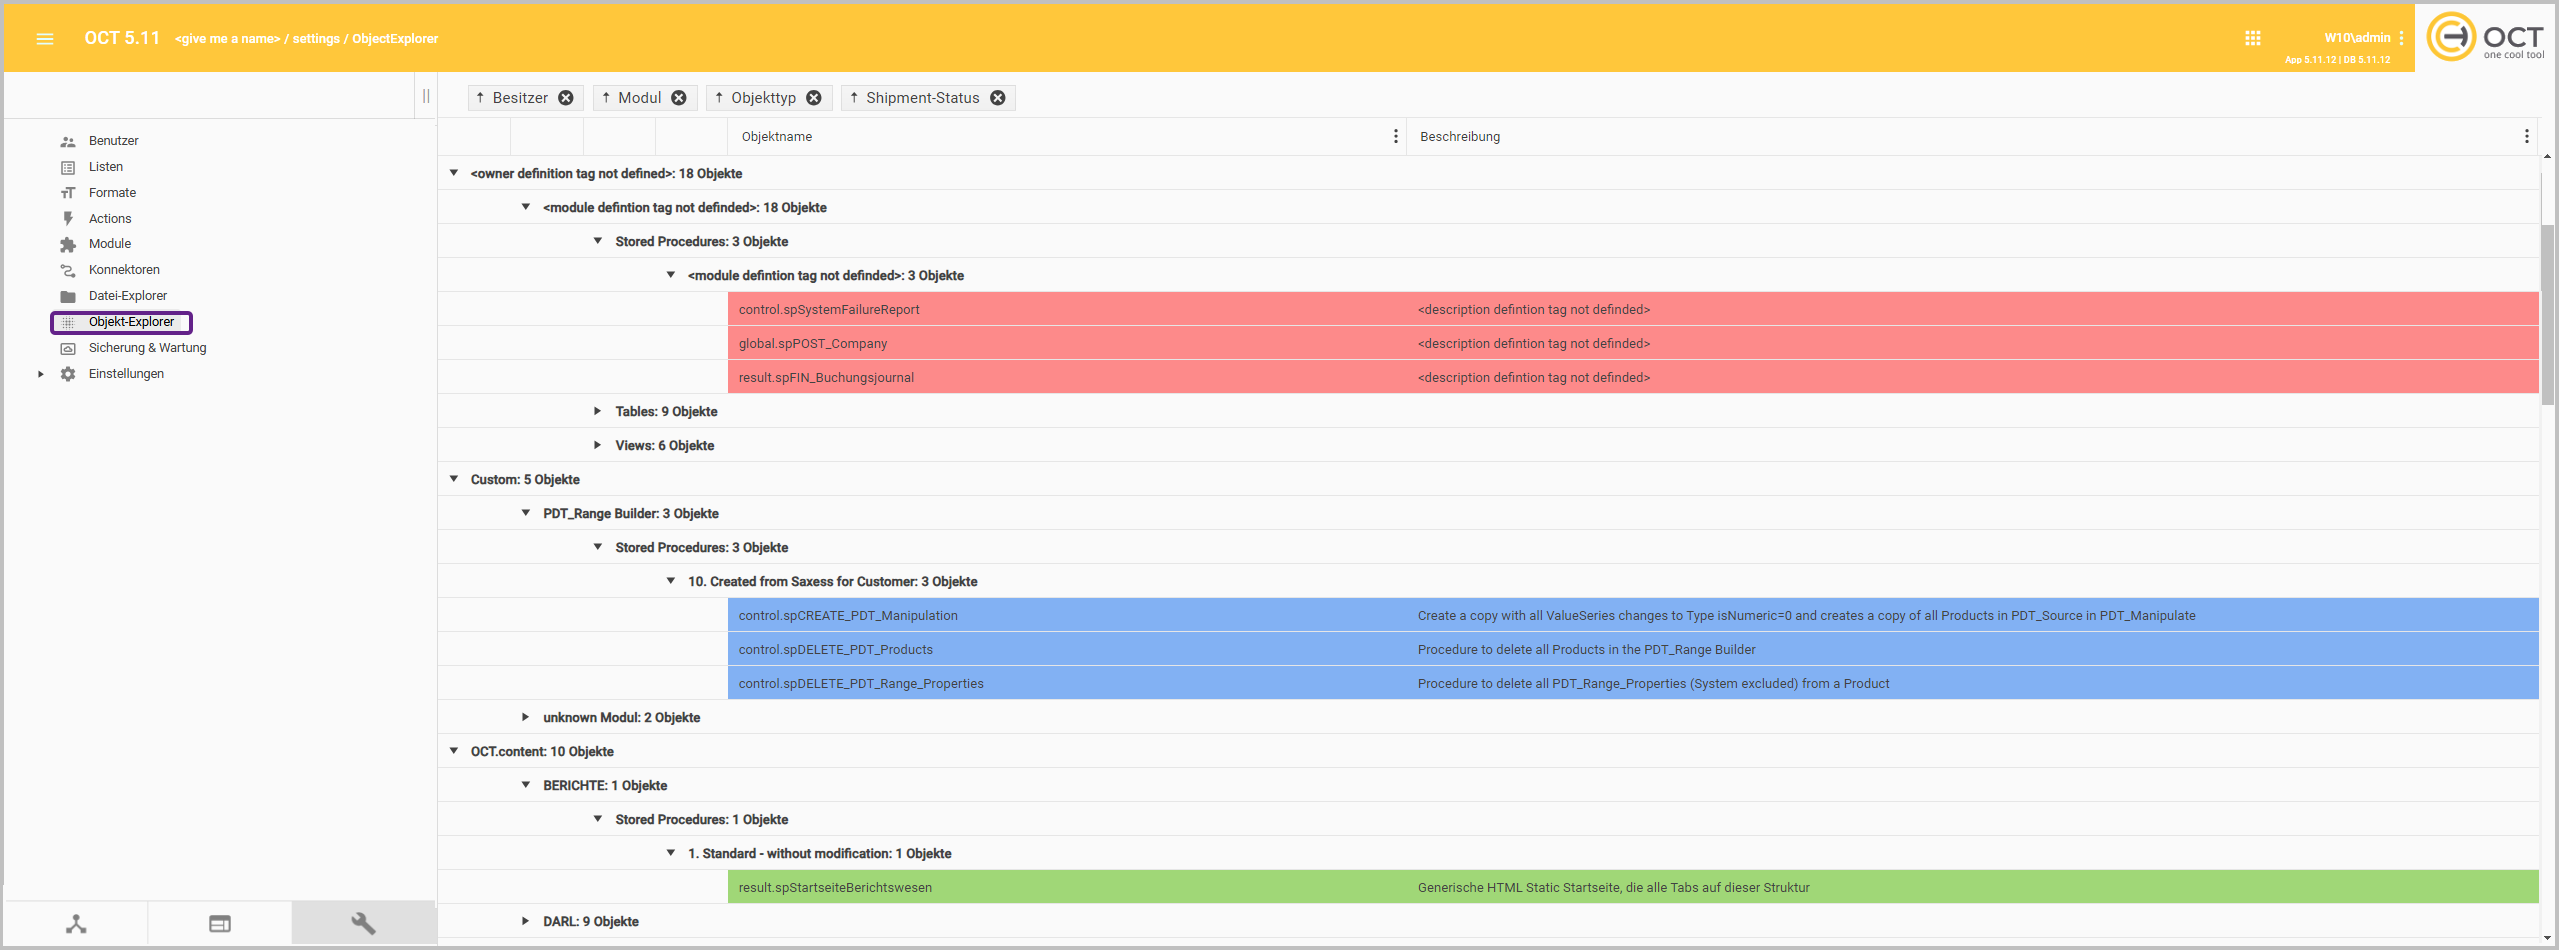Click the window layout icon at bottom
The height and width of the screenshot is (950, 2559).
pyautogui.click(x=220, y=923)
